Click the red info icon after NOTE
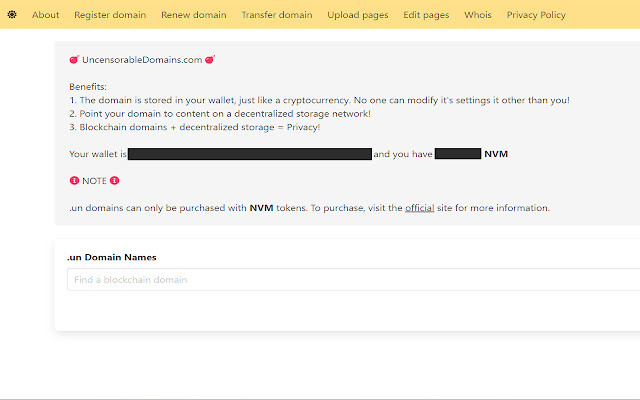This screenshot has width=640, height=400. [114, 180]
